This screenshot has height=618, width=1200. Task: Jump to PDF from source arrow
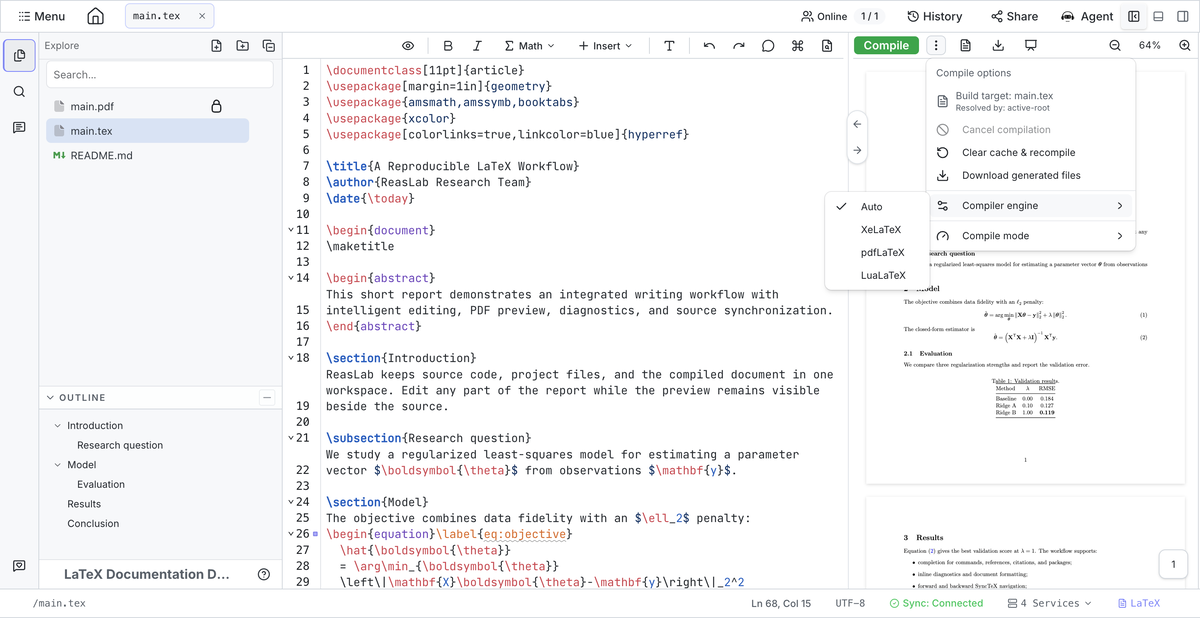click(x=857, y=151)
